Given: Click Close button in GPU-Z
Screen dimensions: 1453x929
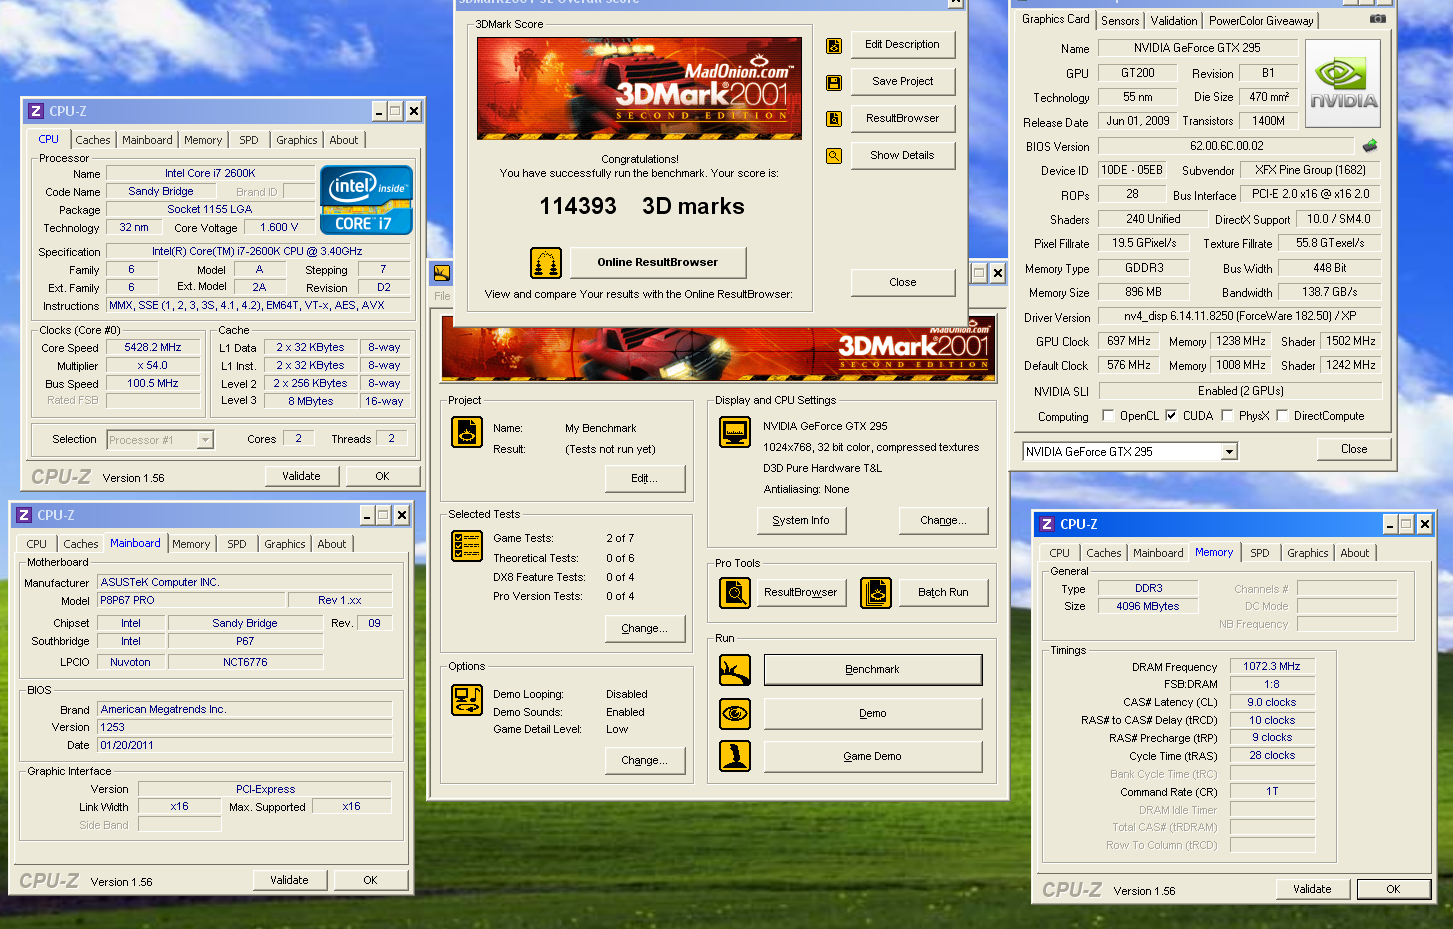Looking at the screenshot, I should (1354, 450).
